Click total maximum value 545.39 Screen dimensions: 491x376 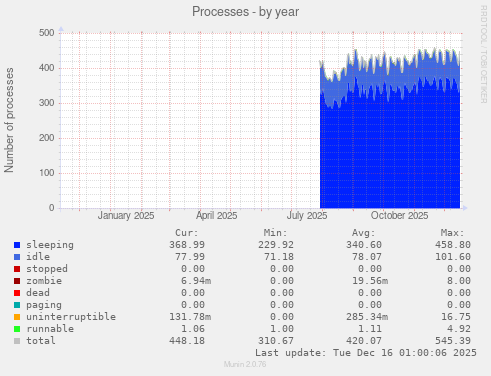coord(453,341)
